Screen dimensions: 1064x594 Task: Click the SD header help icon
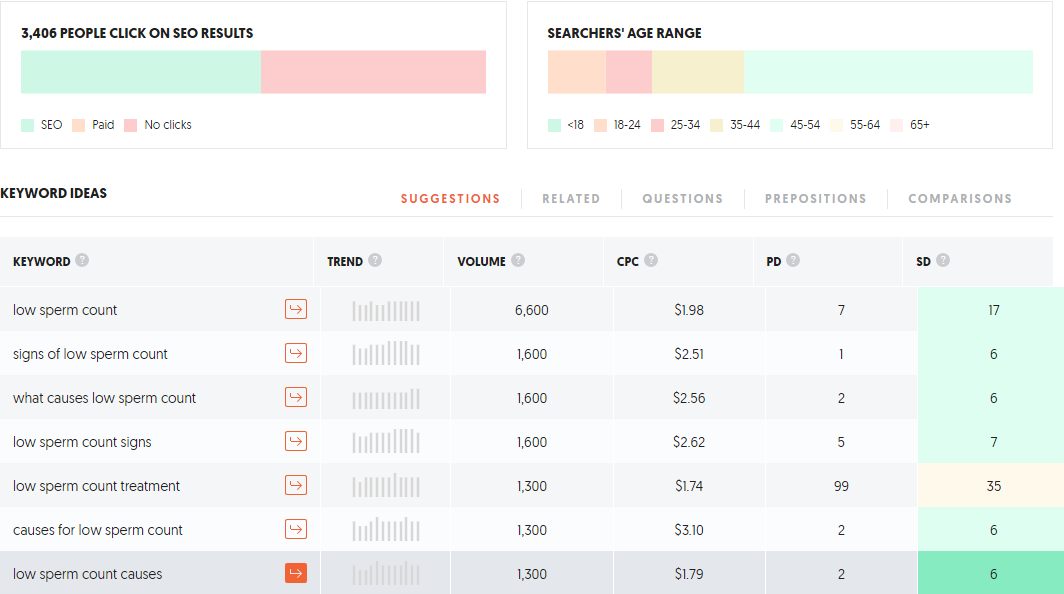pos(943,260)
